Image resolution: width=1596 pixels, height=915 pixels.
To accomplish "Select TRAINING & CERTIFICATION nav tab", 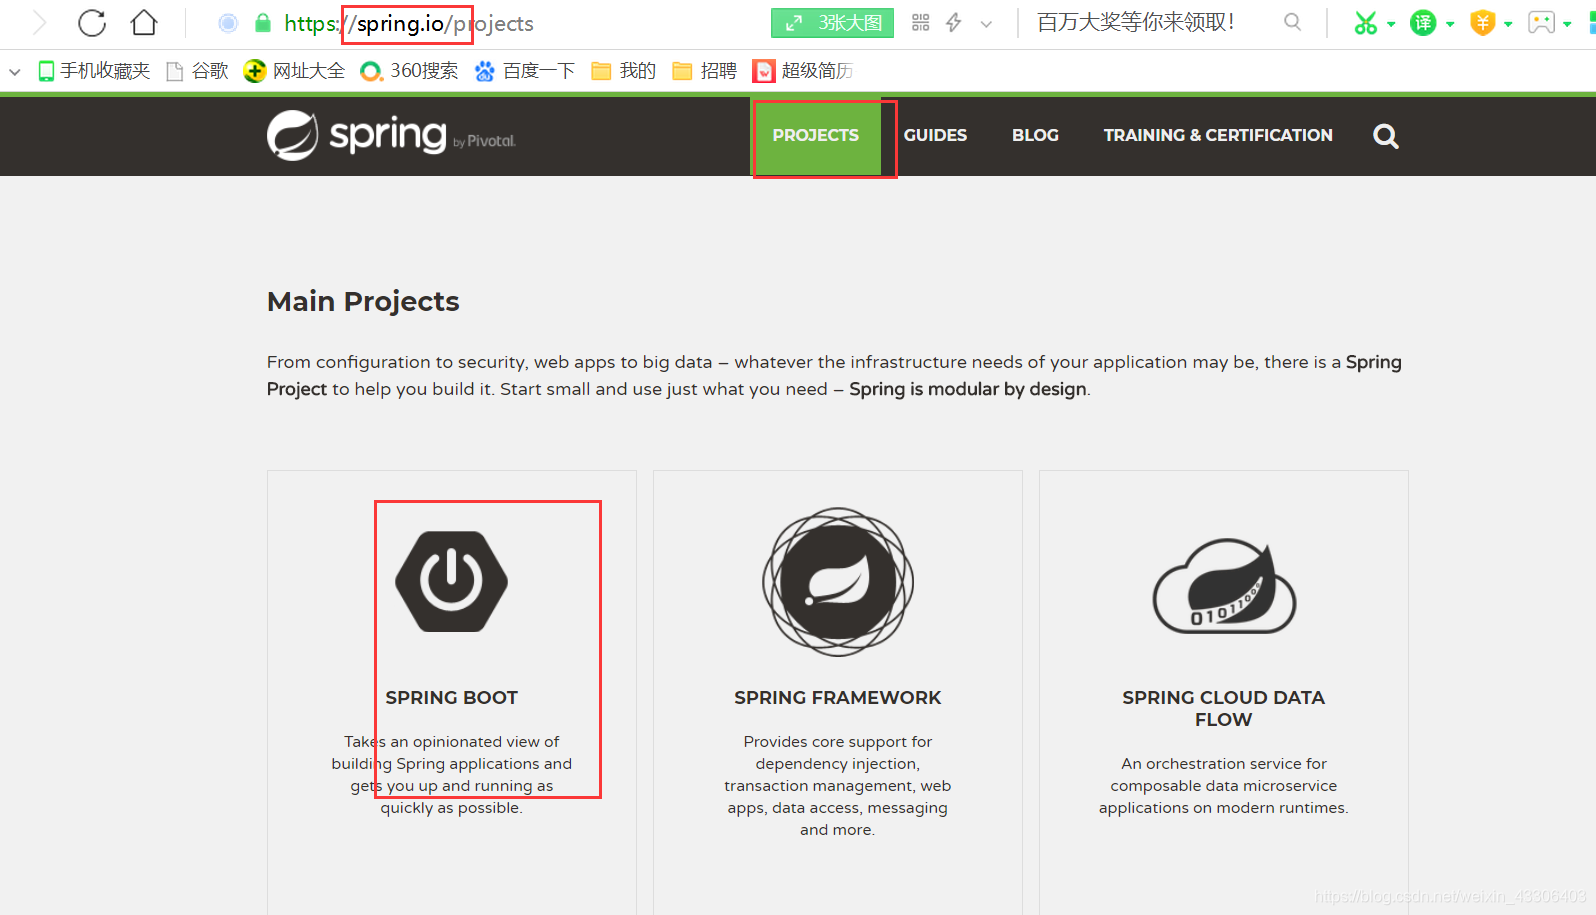I will tap(1218, 135).
